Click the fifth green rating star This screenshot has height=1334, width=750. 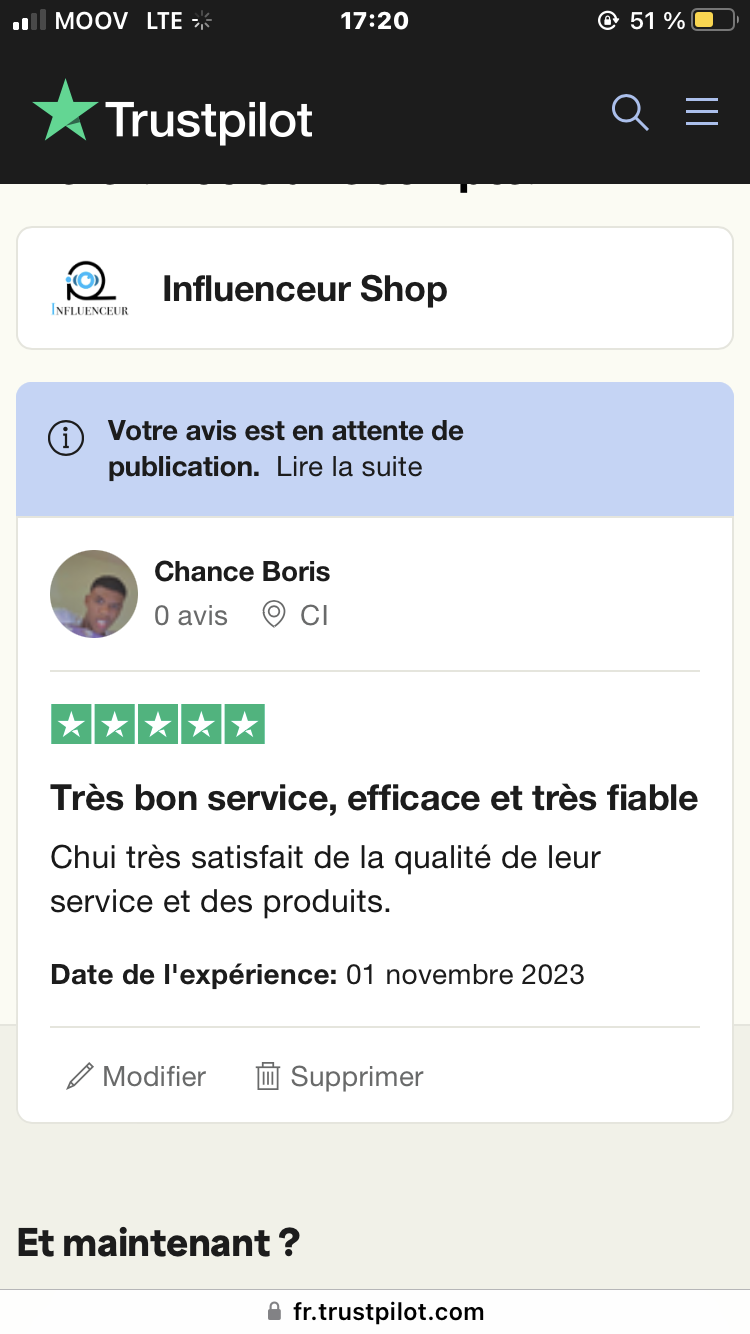click(x=244, y=725)
